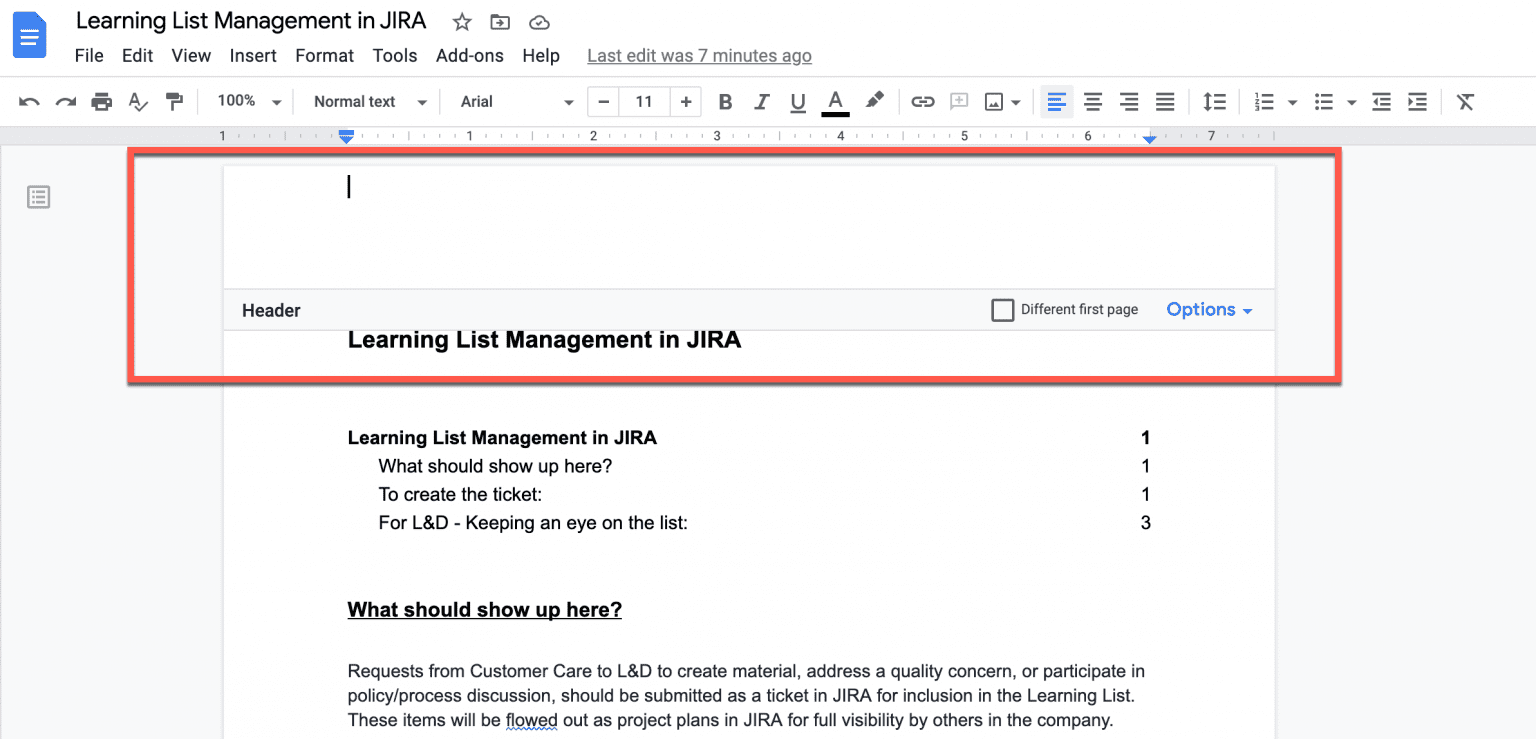Viewport: 1536px width, 739px height.
Task: Click 'To create the ticket:' table of contents entry
Action: click(x=460, y=494)
